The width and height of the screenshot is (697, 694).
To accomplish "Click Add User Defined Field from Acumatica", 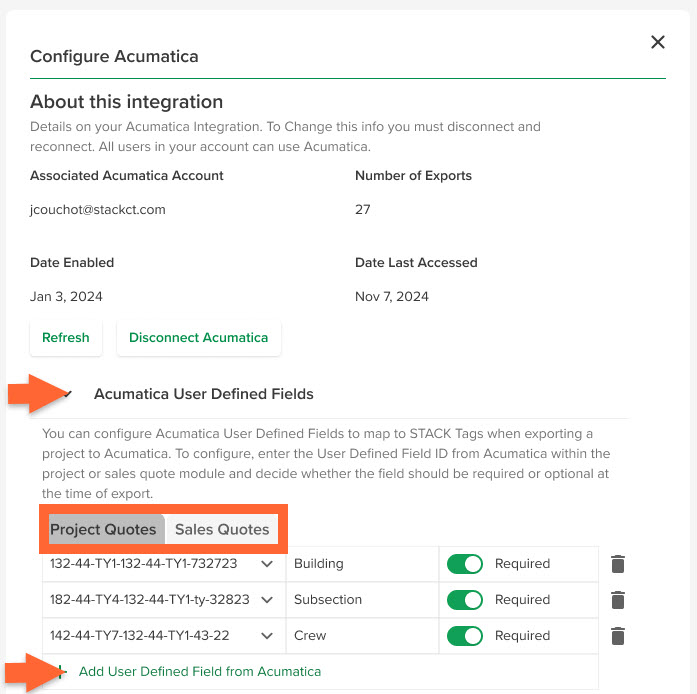I will (200, 671).
